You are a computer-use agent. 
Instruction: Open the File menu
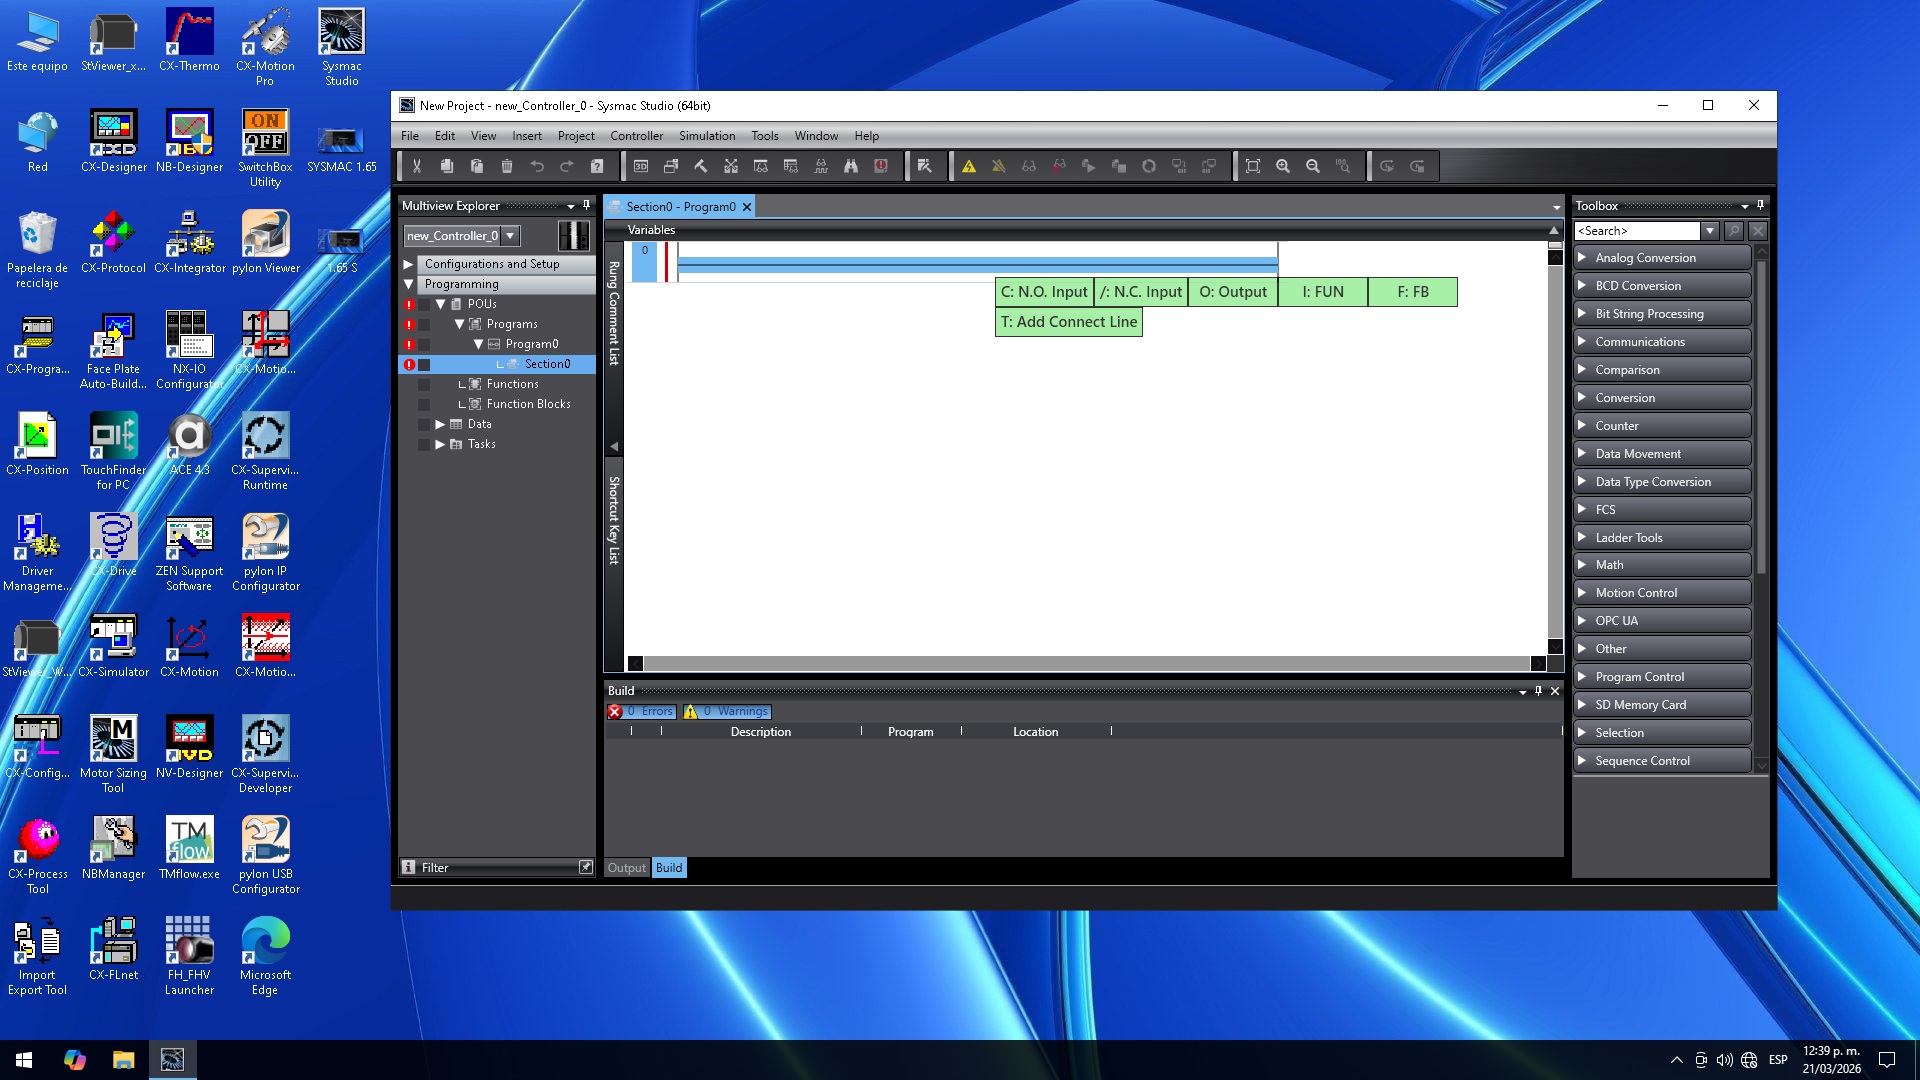point(409,136)
